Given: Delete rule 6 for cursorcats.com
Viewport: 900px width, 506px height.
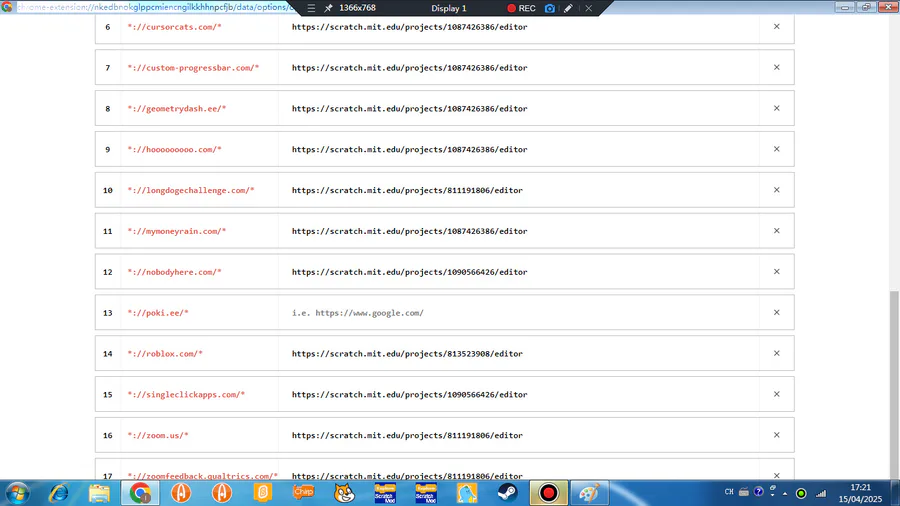Looking at the screenshot, I should click(x=776, y=26).
